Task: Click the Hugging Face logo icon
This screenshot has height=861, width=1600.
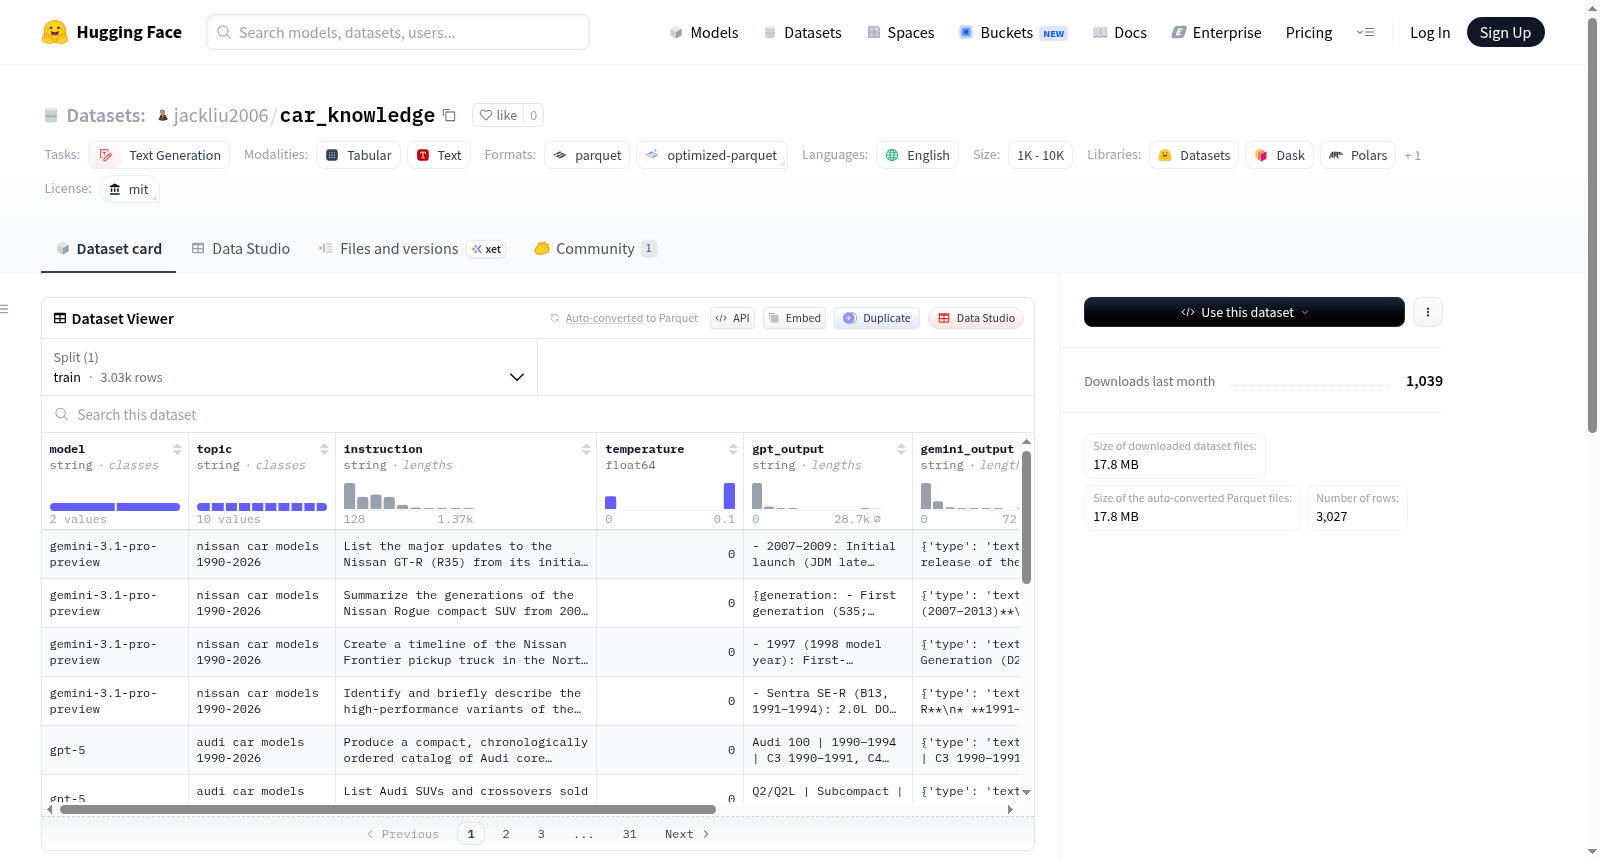Action: click(x=55, y=32)
